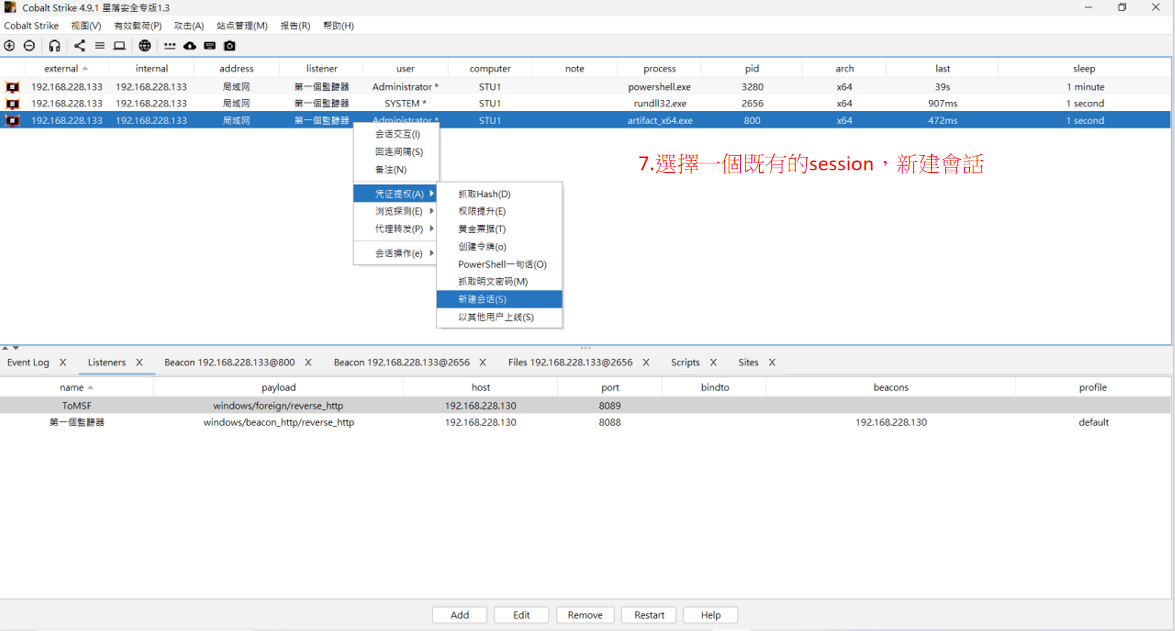Click the disconnect minus icon in toolbar
The height and width of the screenshot is (631, 1175).
point(29,46)
